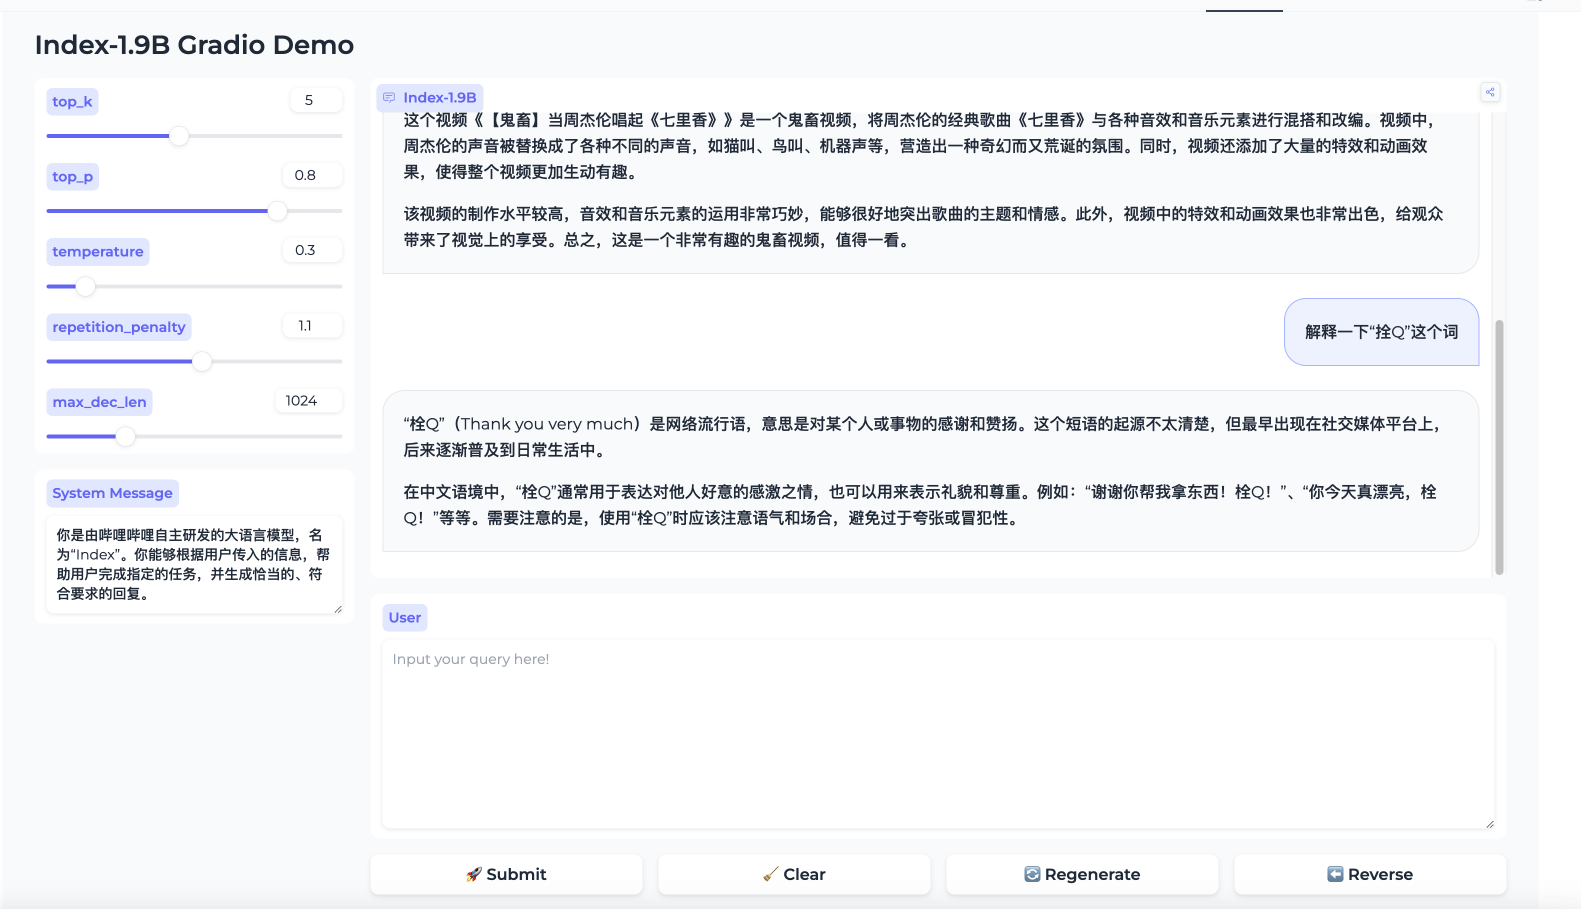The width and height of the screenshot is (1581, 909).
Task: Click the User textbox resize handle
Action: (x=1489, y=823)
